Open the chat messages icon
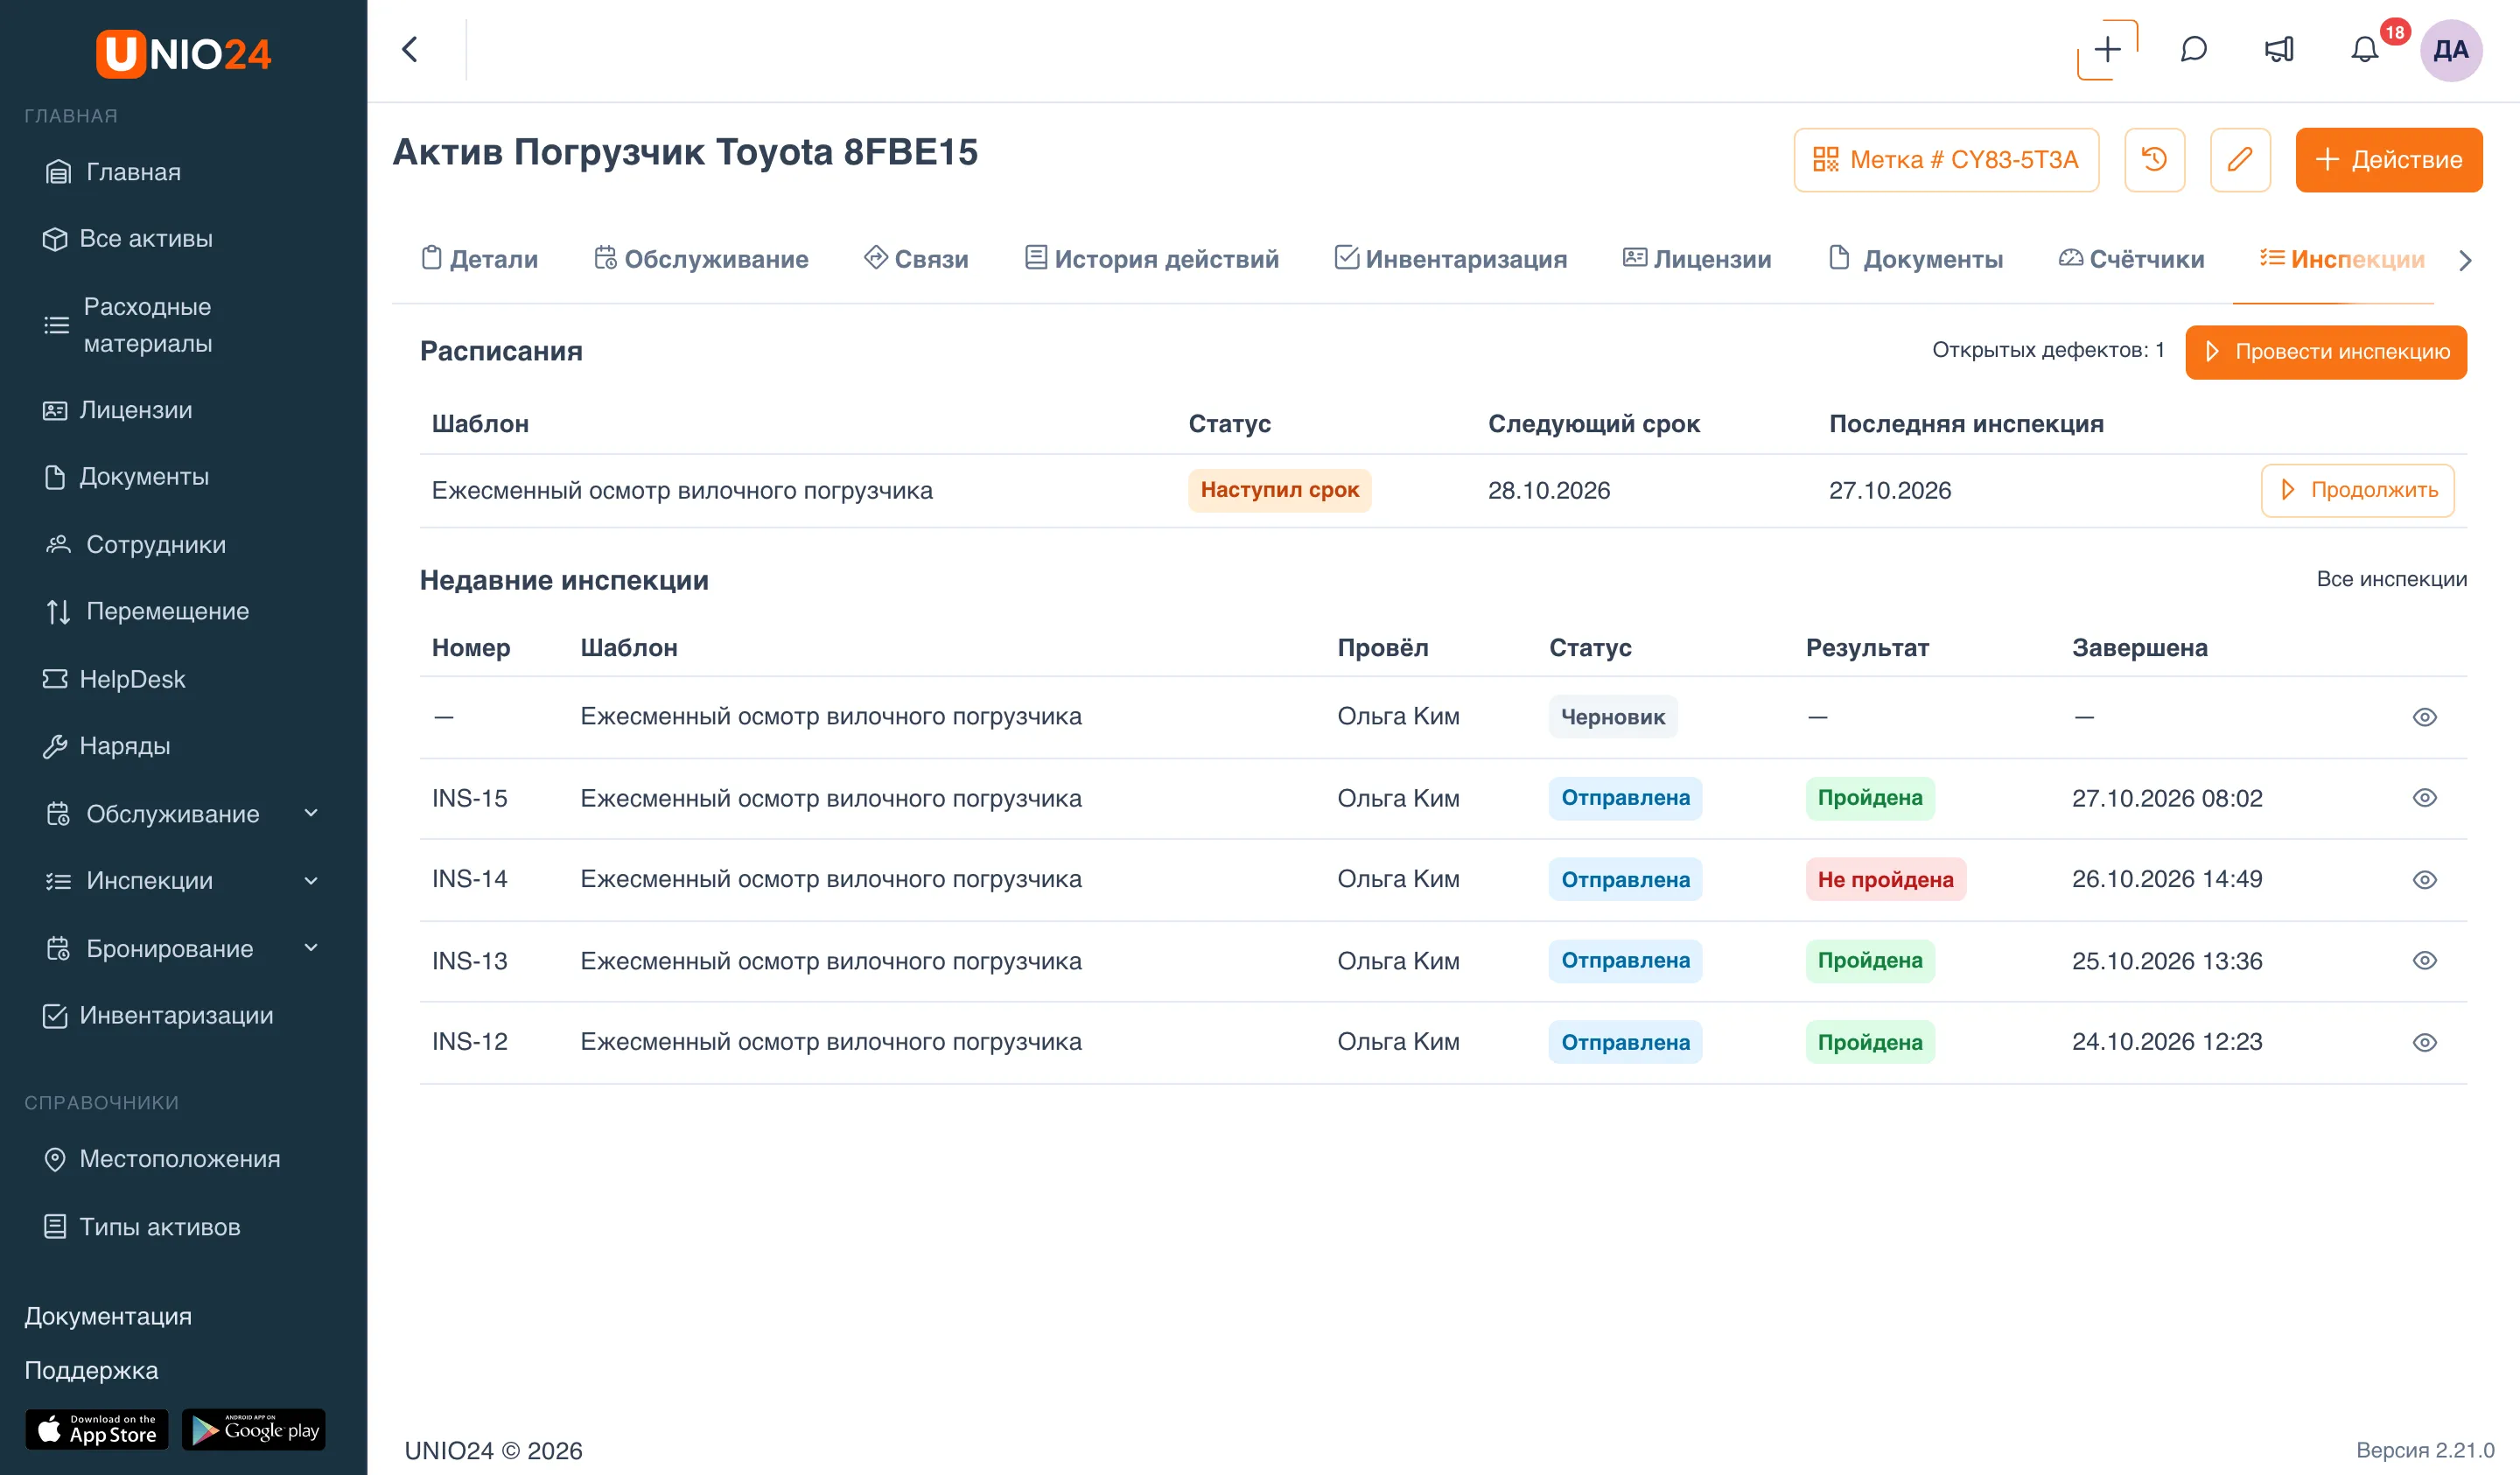This screenshot has height=1475, width=2520. pyautogui.click(x=2193, y=49)
